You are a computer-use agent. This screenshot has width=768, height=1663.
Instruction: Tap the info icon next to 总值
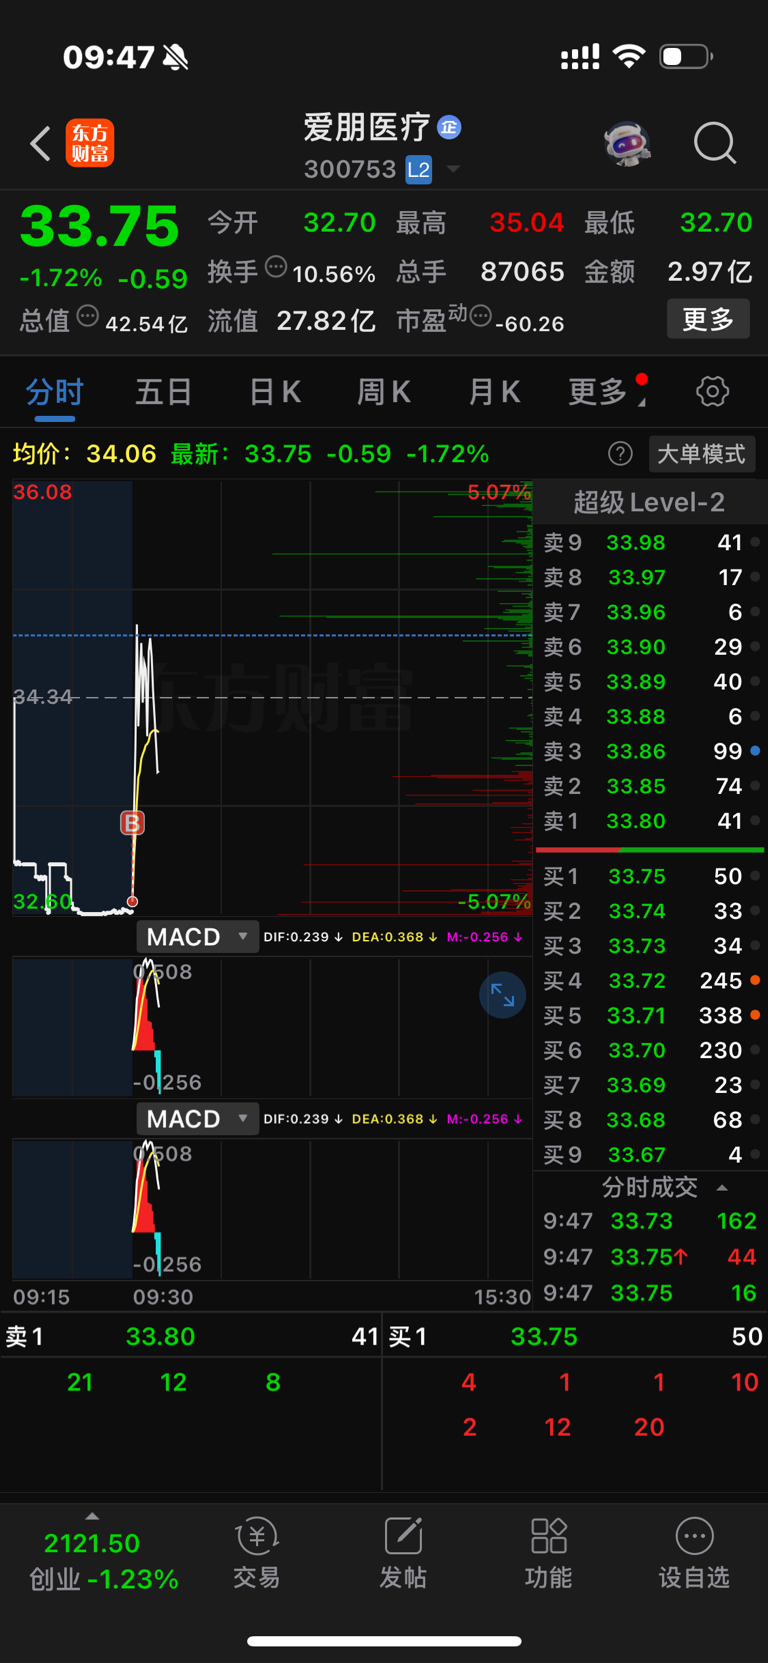88,317
